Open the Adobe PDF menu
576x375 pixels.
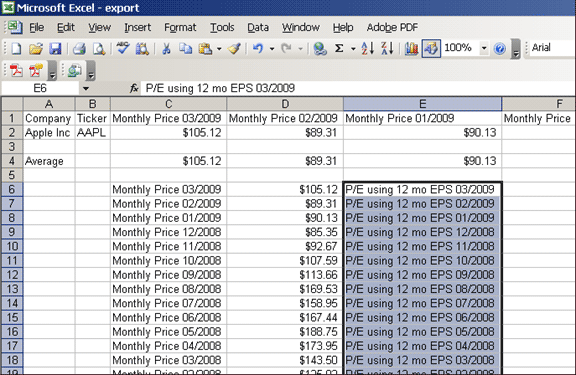[392, 28]
